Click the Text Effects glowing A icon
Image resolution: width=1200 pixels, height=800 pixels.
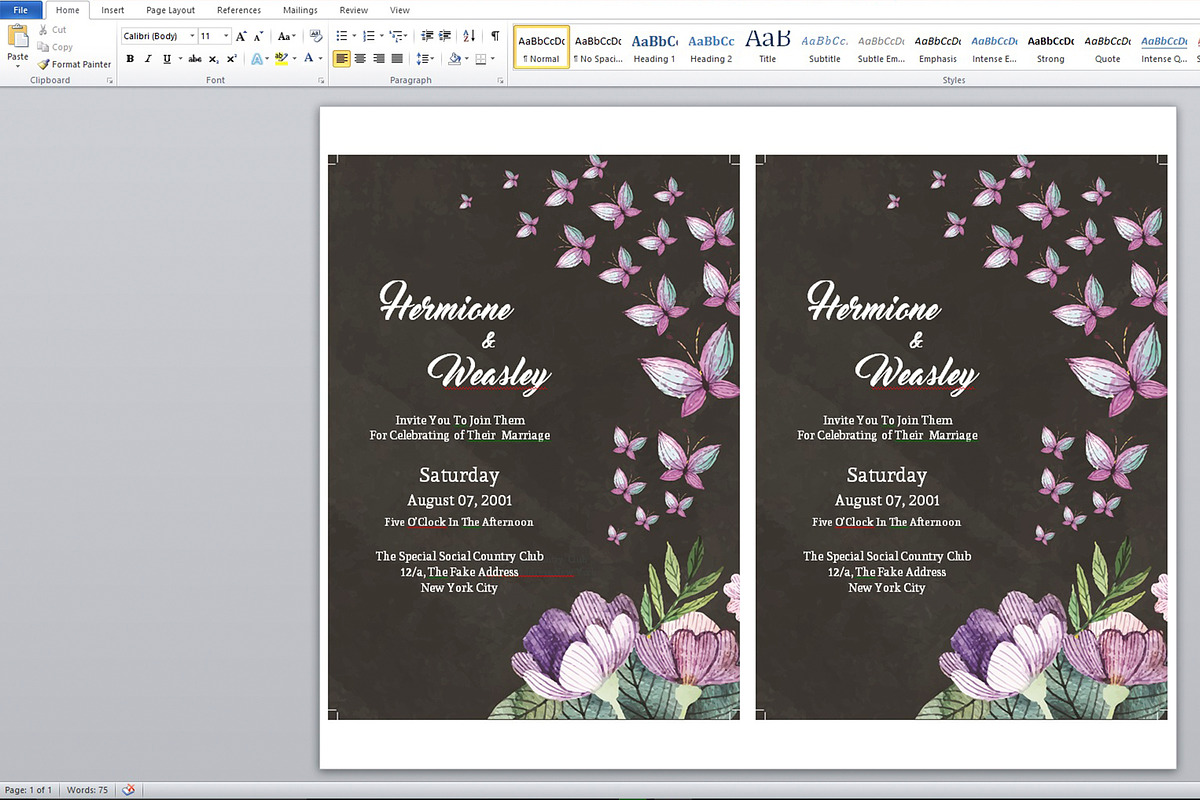pos(256,59)
